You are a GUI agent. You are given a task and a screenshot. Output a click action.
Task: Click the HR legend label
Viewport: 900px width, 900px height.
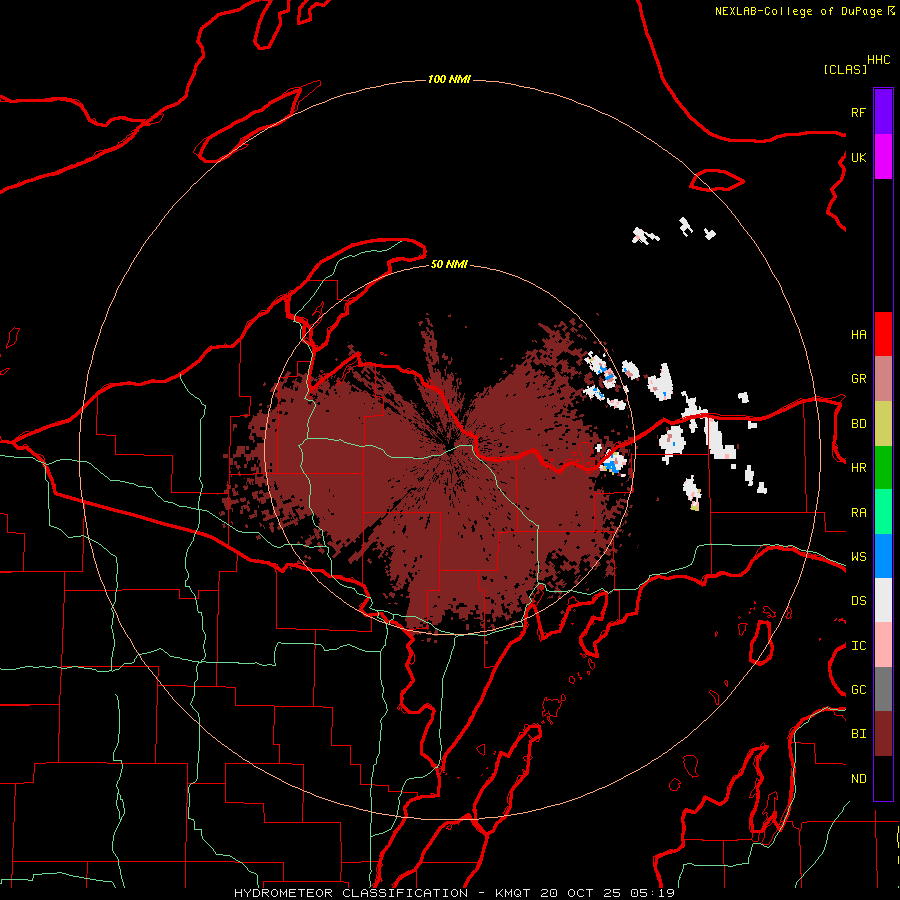tap(858, 468)
